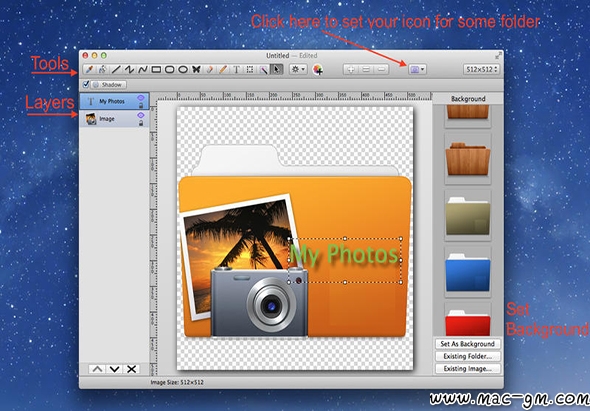The height and width of the screenshot is (411, 590).
Task: Move layer down with down arrow
Action: 114,369
